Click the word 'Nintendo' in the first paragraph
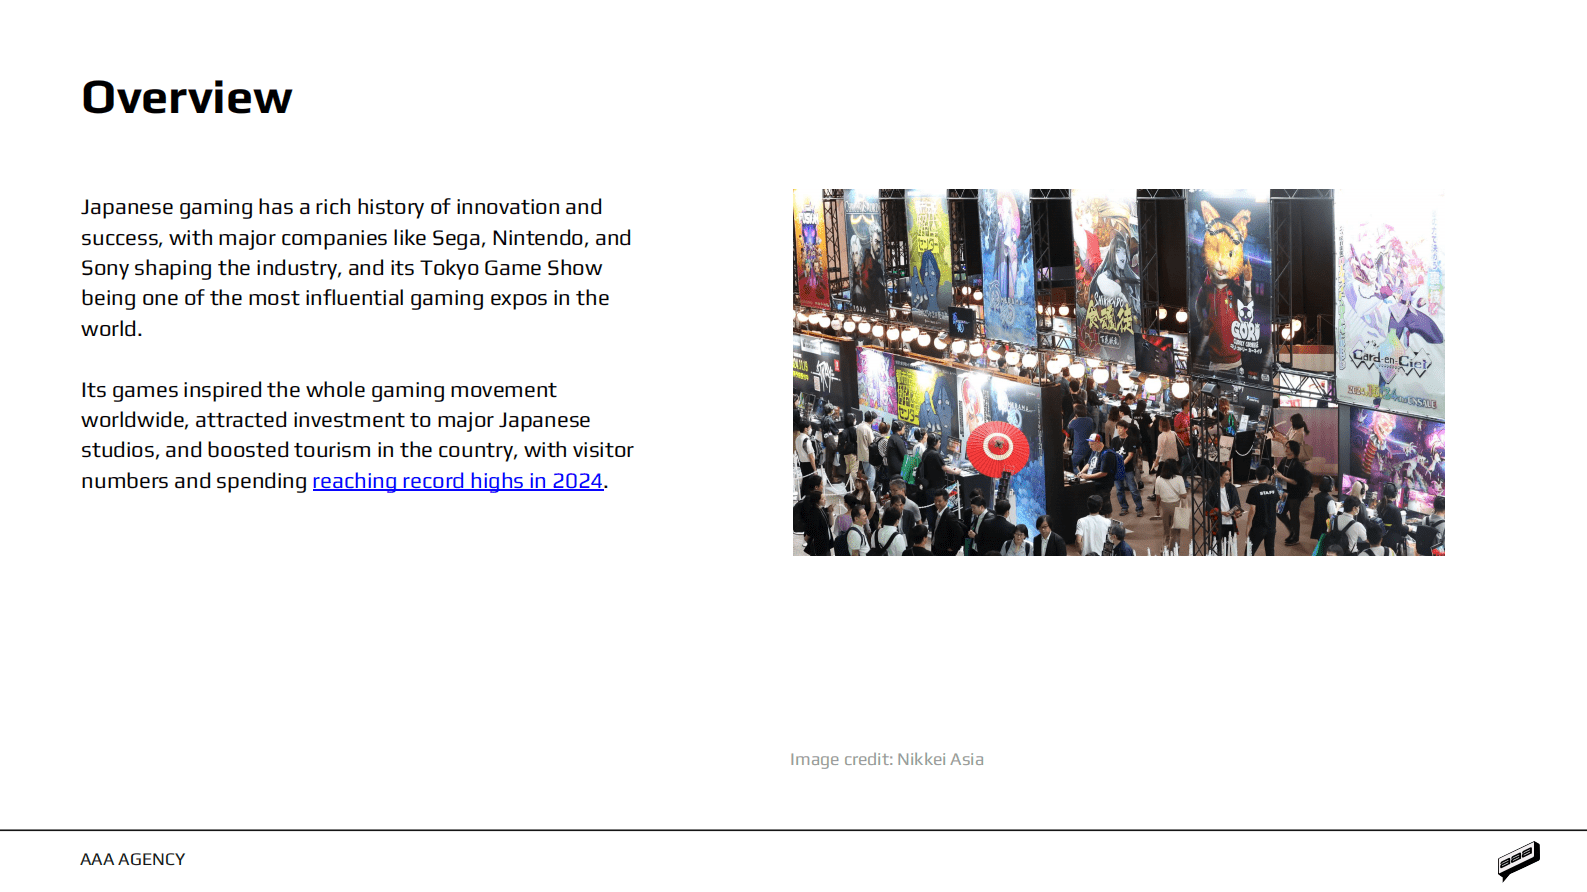The height and width of the screenshot is (892, 1587). pyautogui.click(x=537, y=238)
